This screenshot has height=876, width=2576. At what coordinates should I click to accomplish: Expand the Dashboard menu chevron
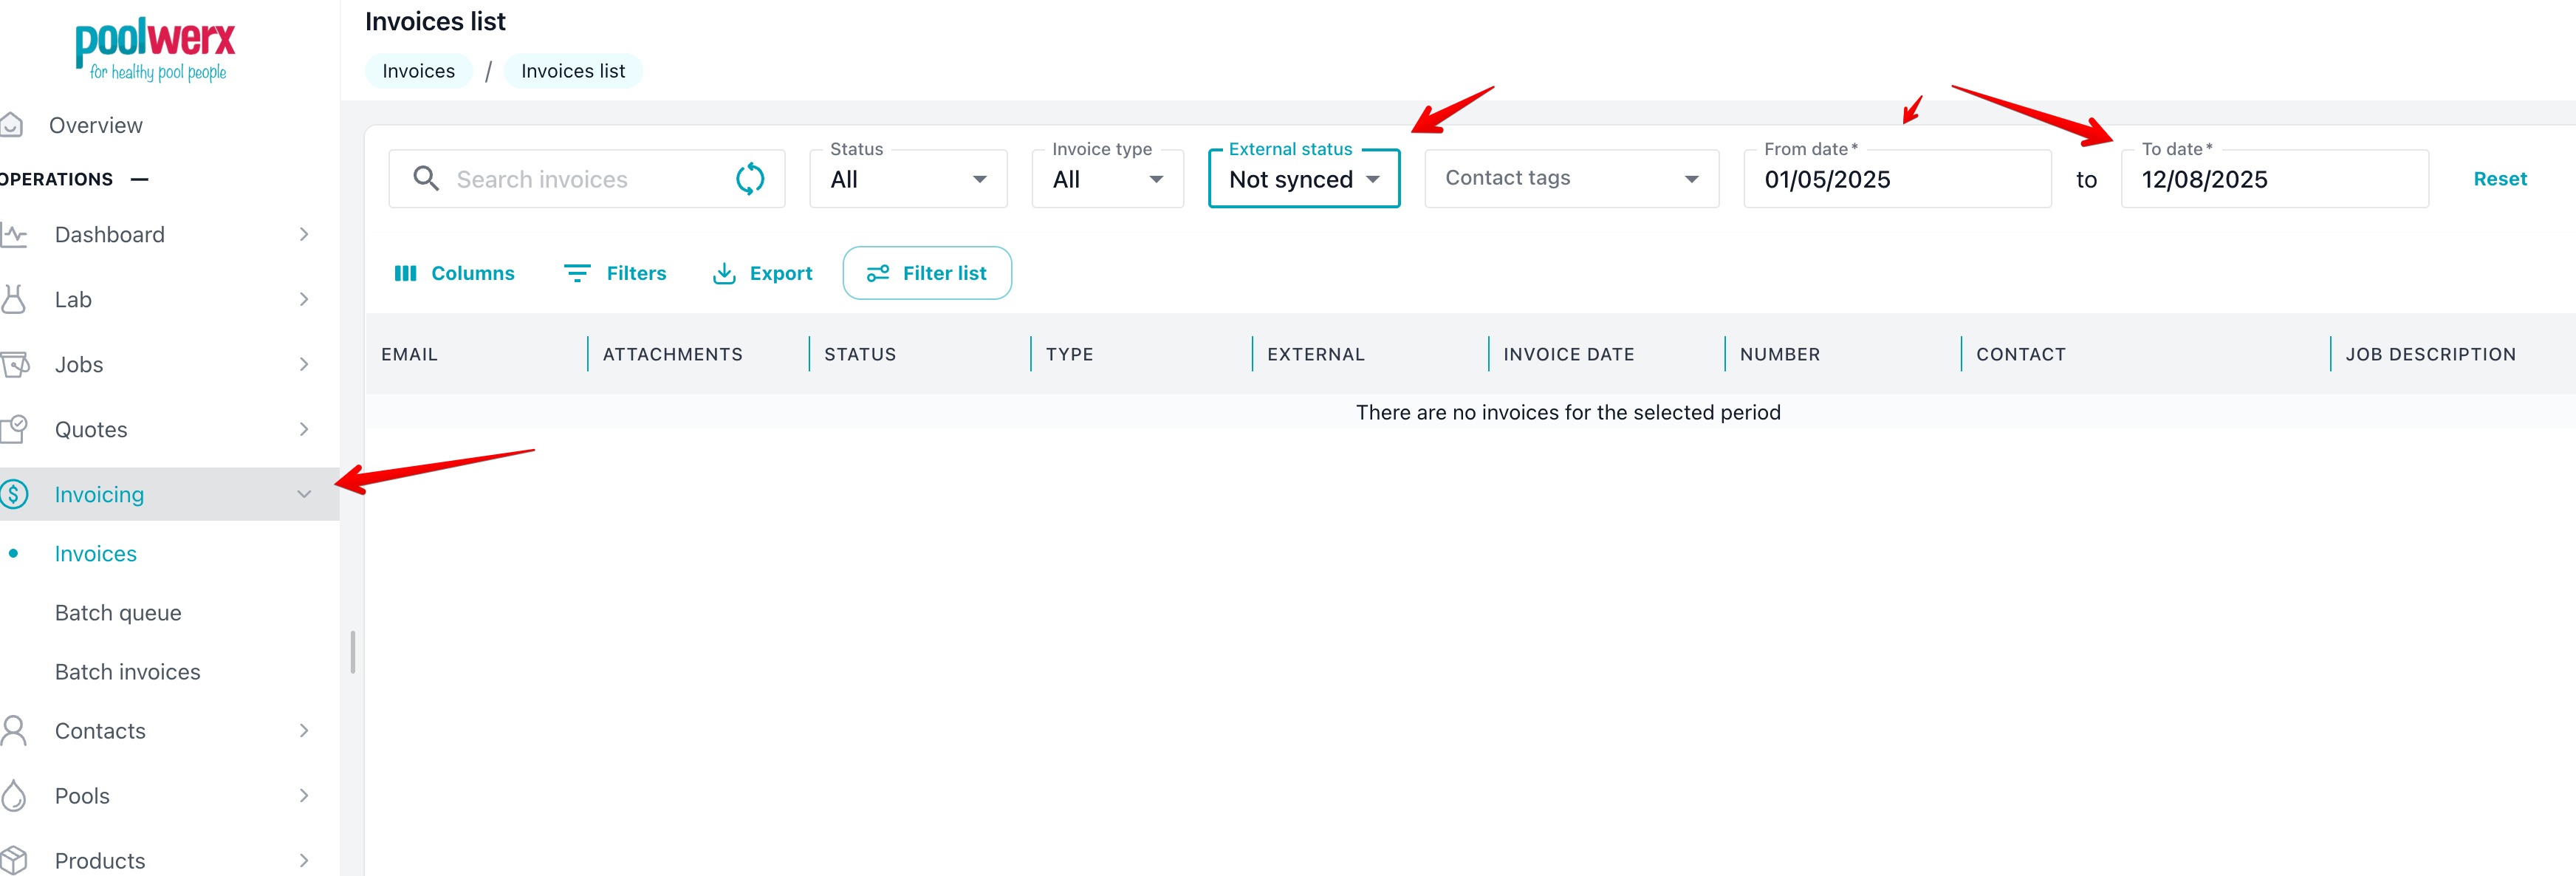[x=304, y=235]
